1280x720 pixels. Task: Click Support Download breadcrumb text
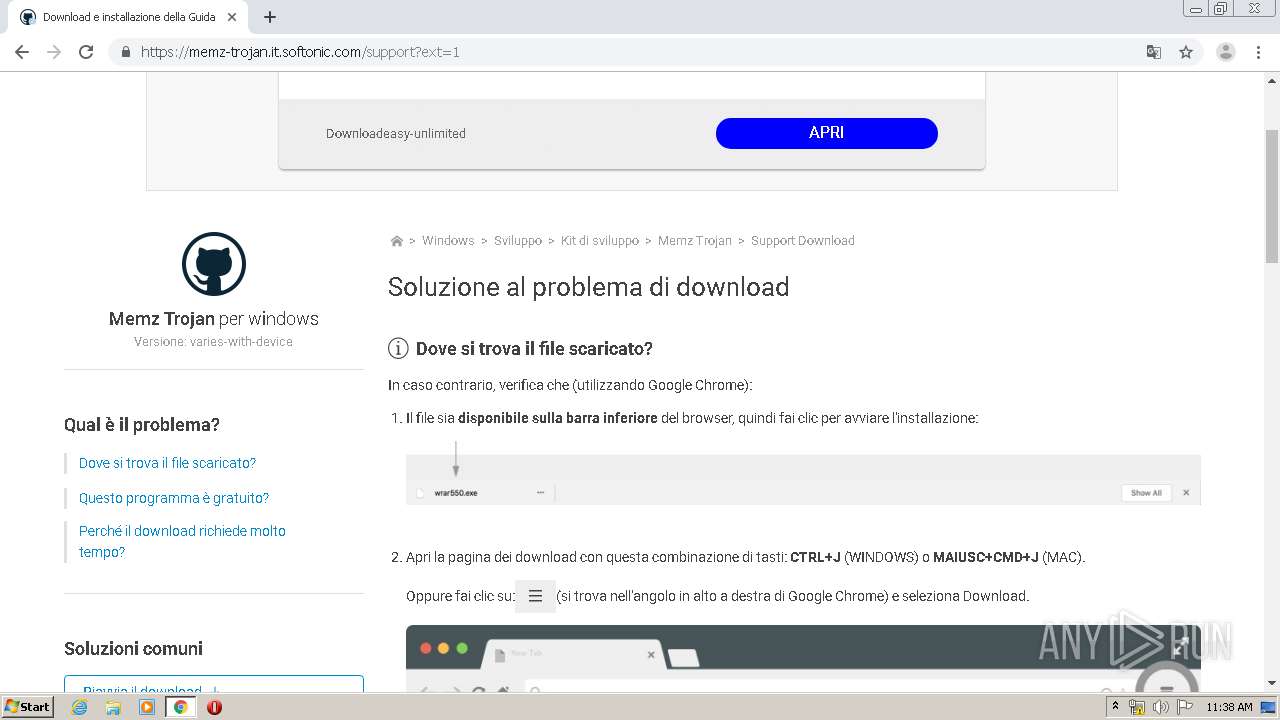[x=803, y=241]
